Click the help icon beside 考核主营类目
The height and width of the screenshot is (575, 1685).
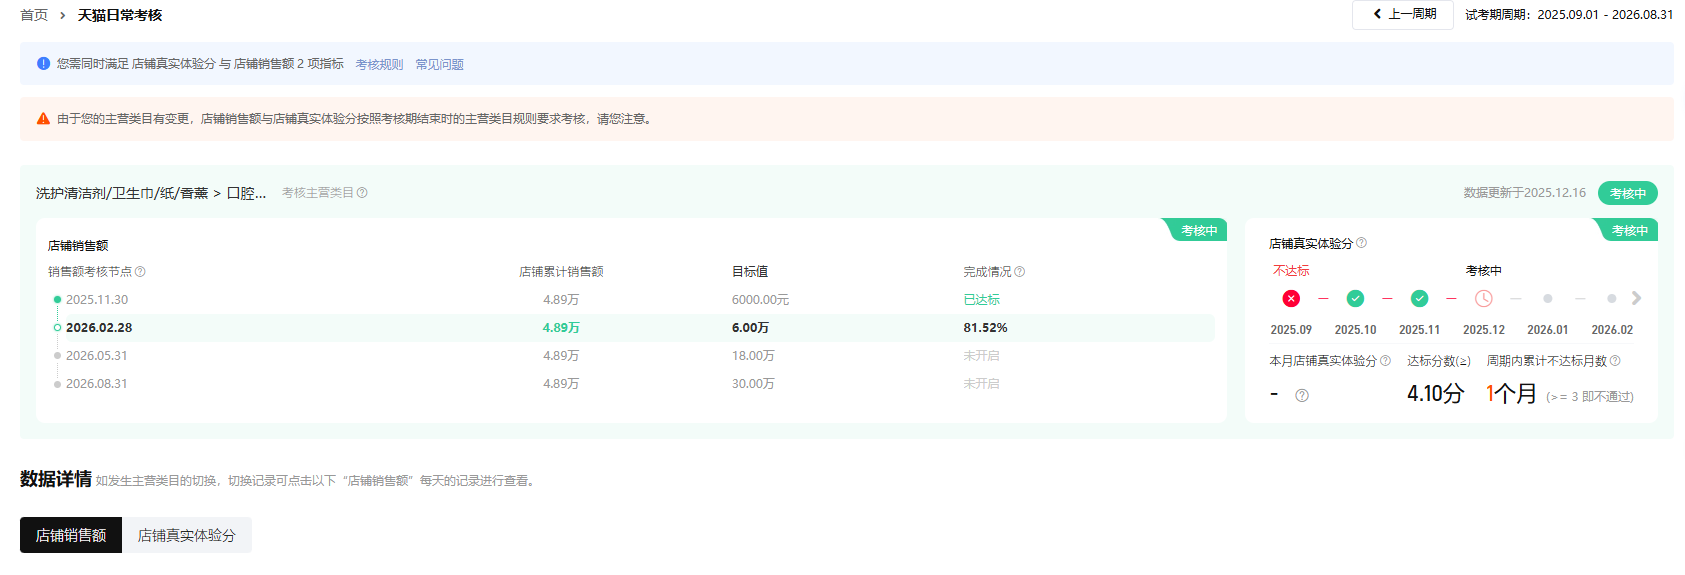click(x=362, y=193)
